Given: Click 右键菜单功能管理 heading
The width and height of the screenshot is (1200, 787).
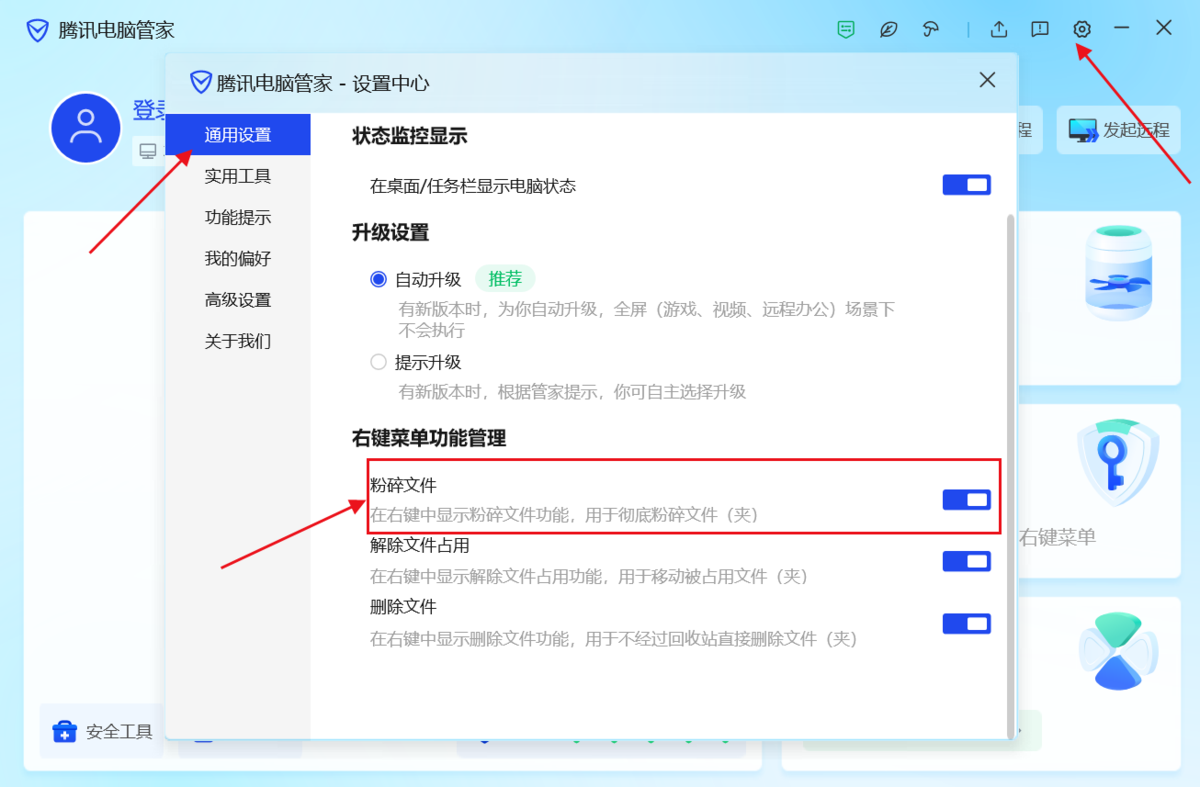Looking at the screenshot, I should pos(429,437).
